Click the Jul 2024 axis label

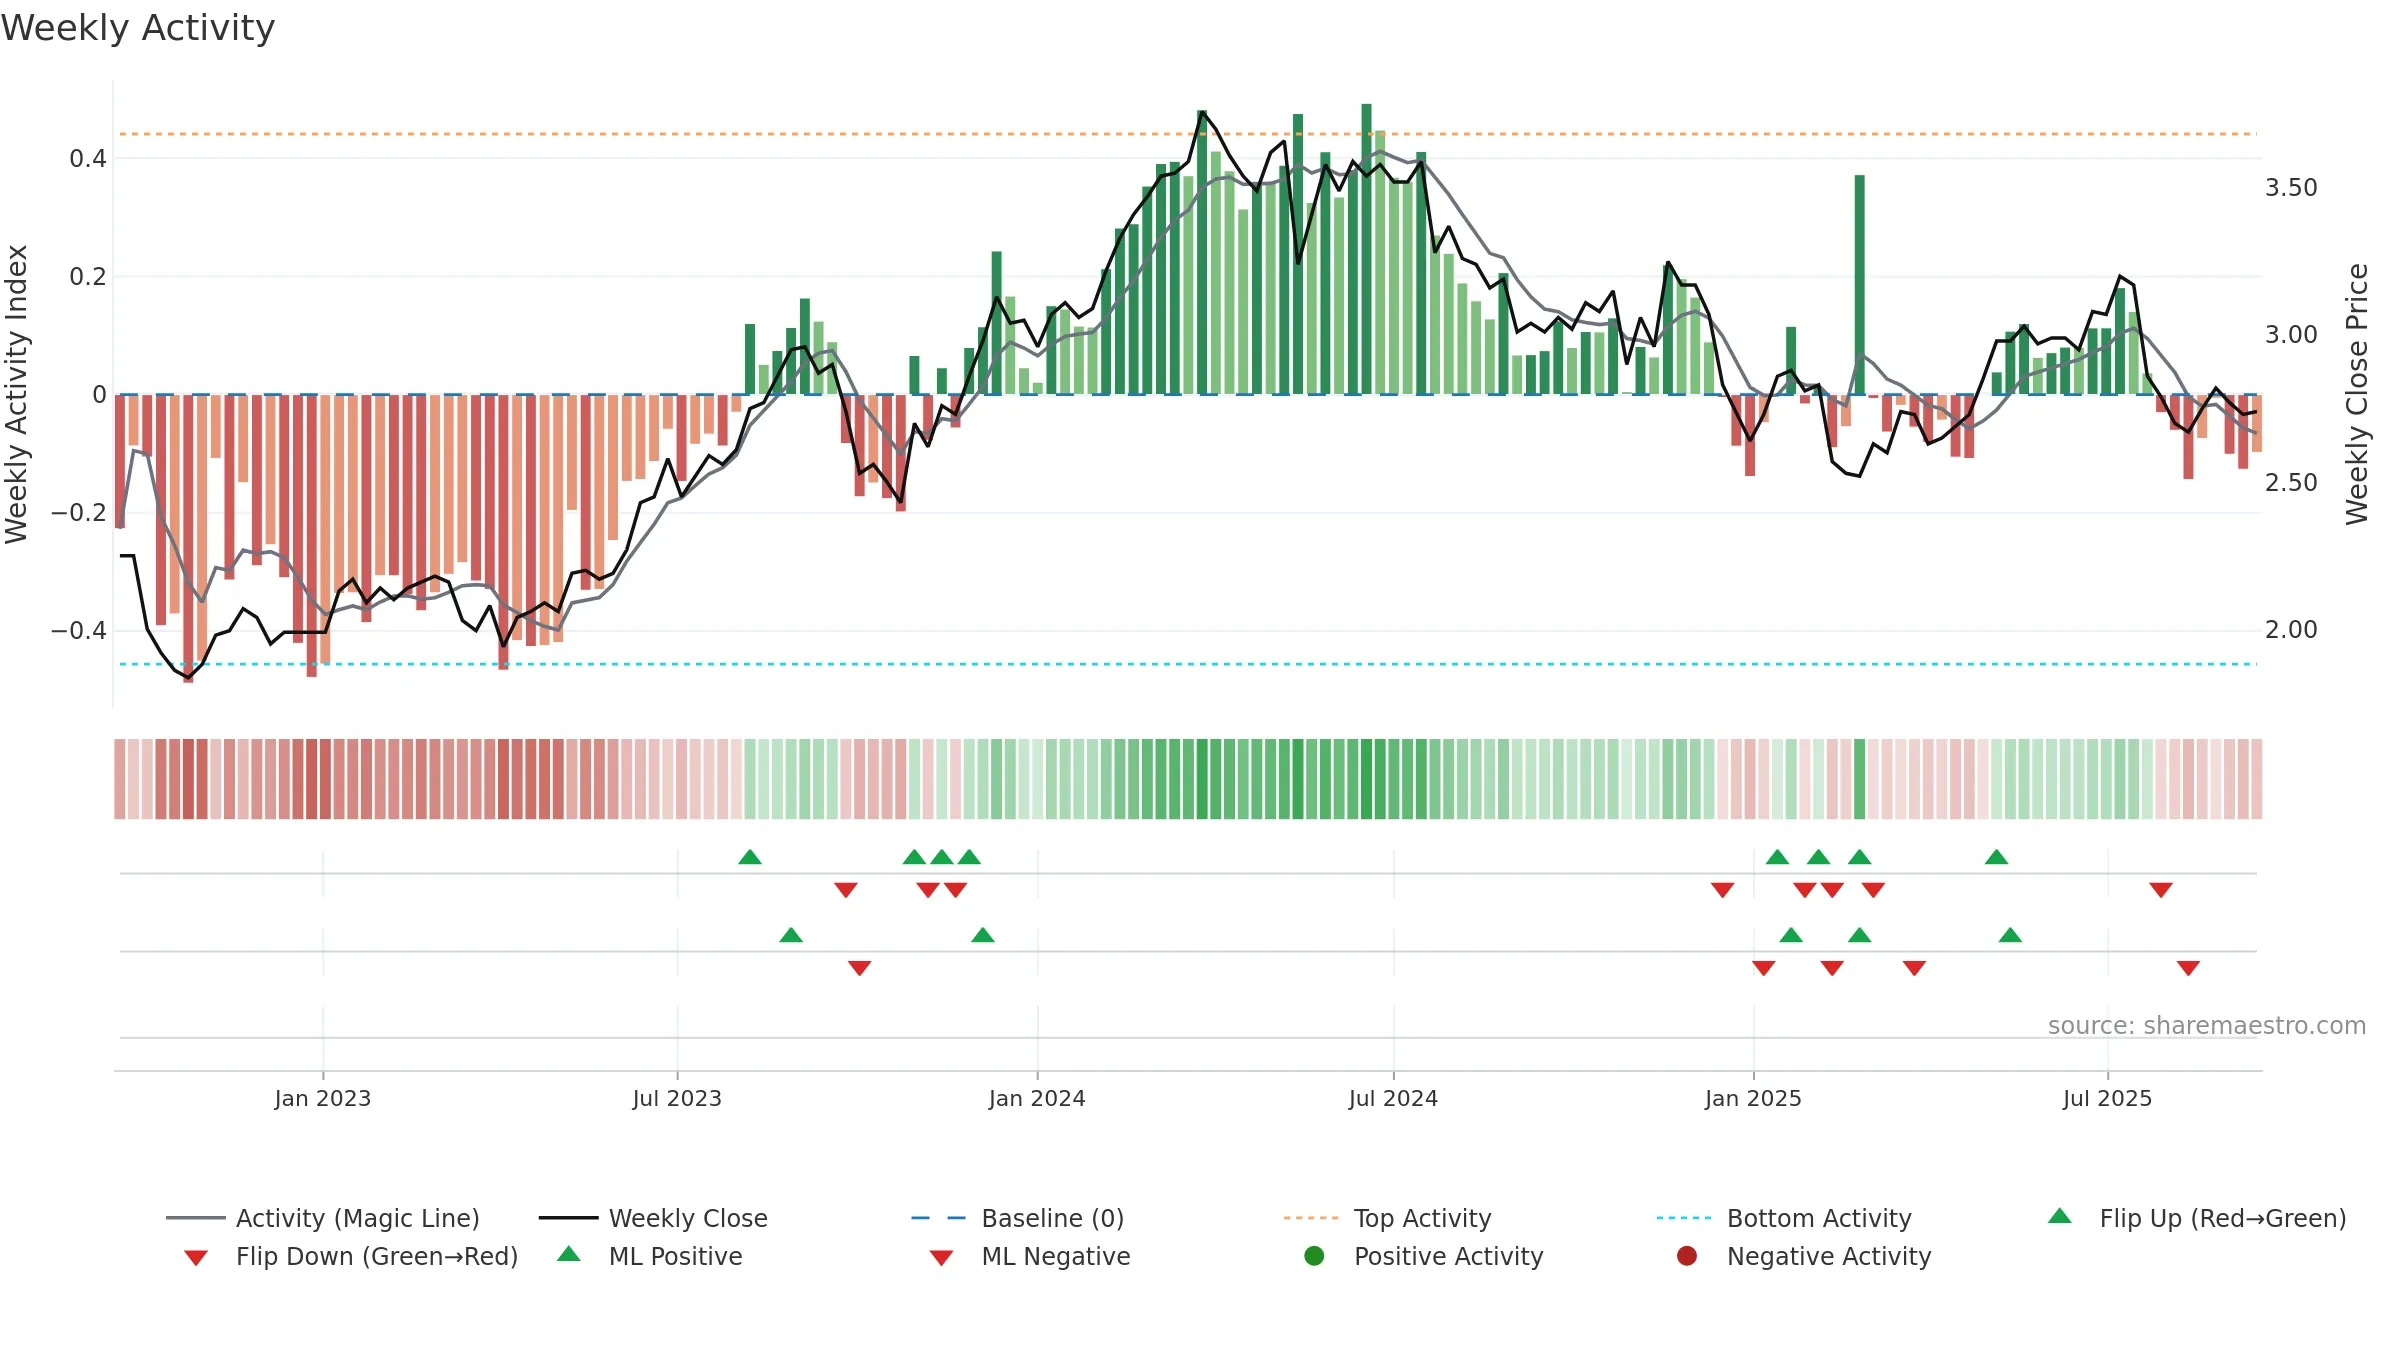1393,1098
